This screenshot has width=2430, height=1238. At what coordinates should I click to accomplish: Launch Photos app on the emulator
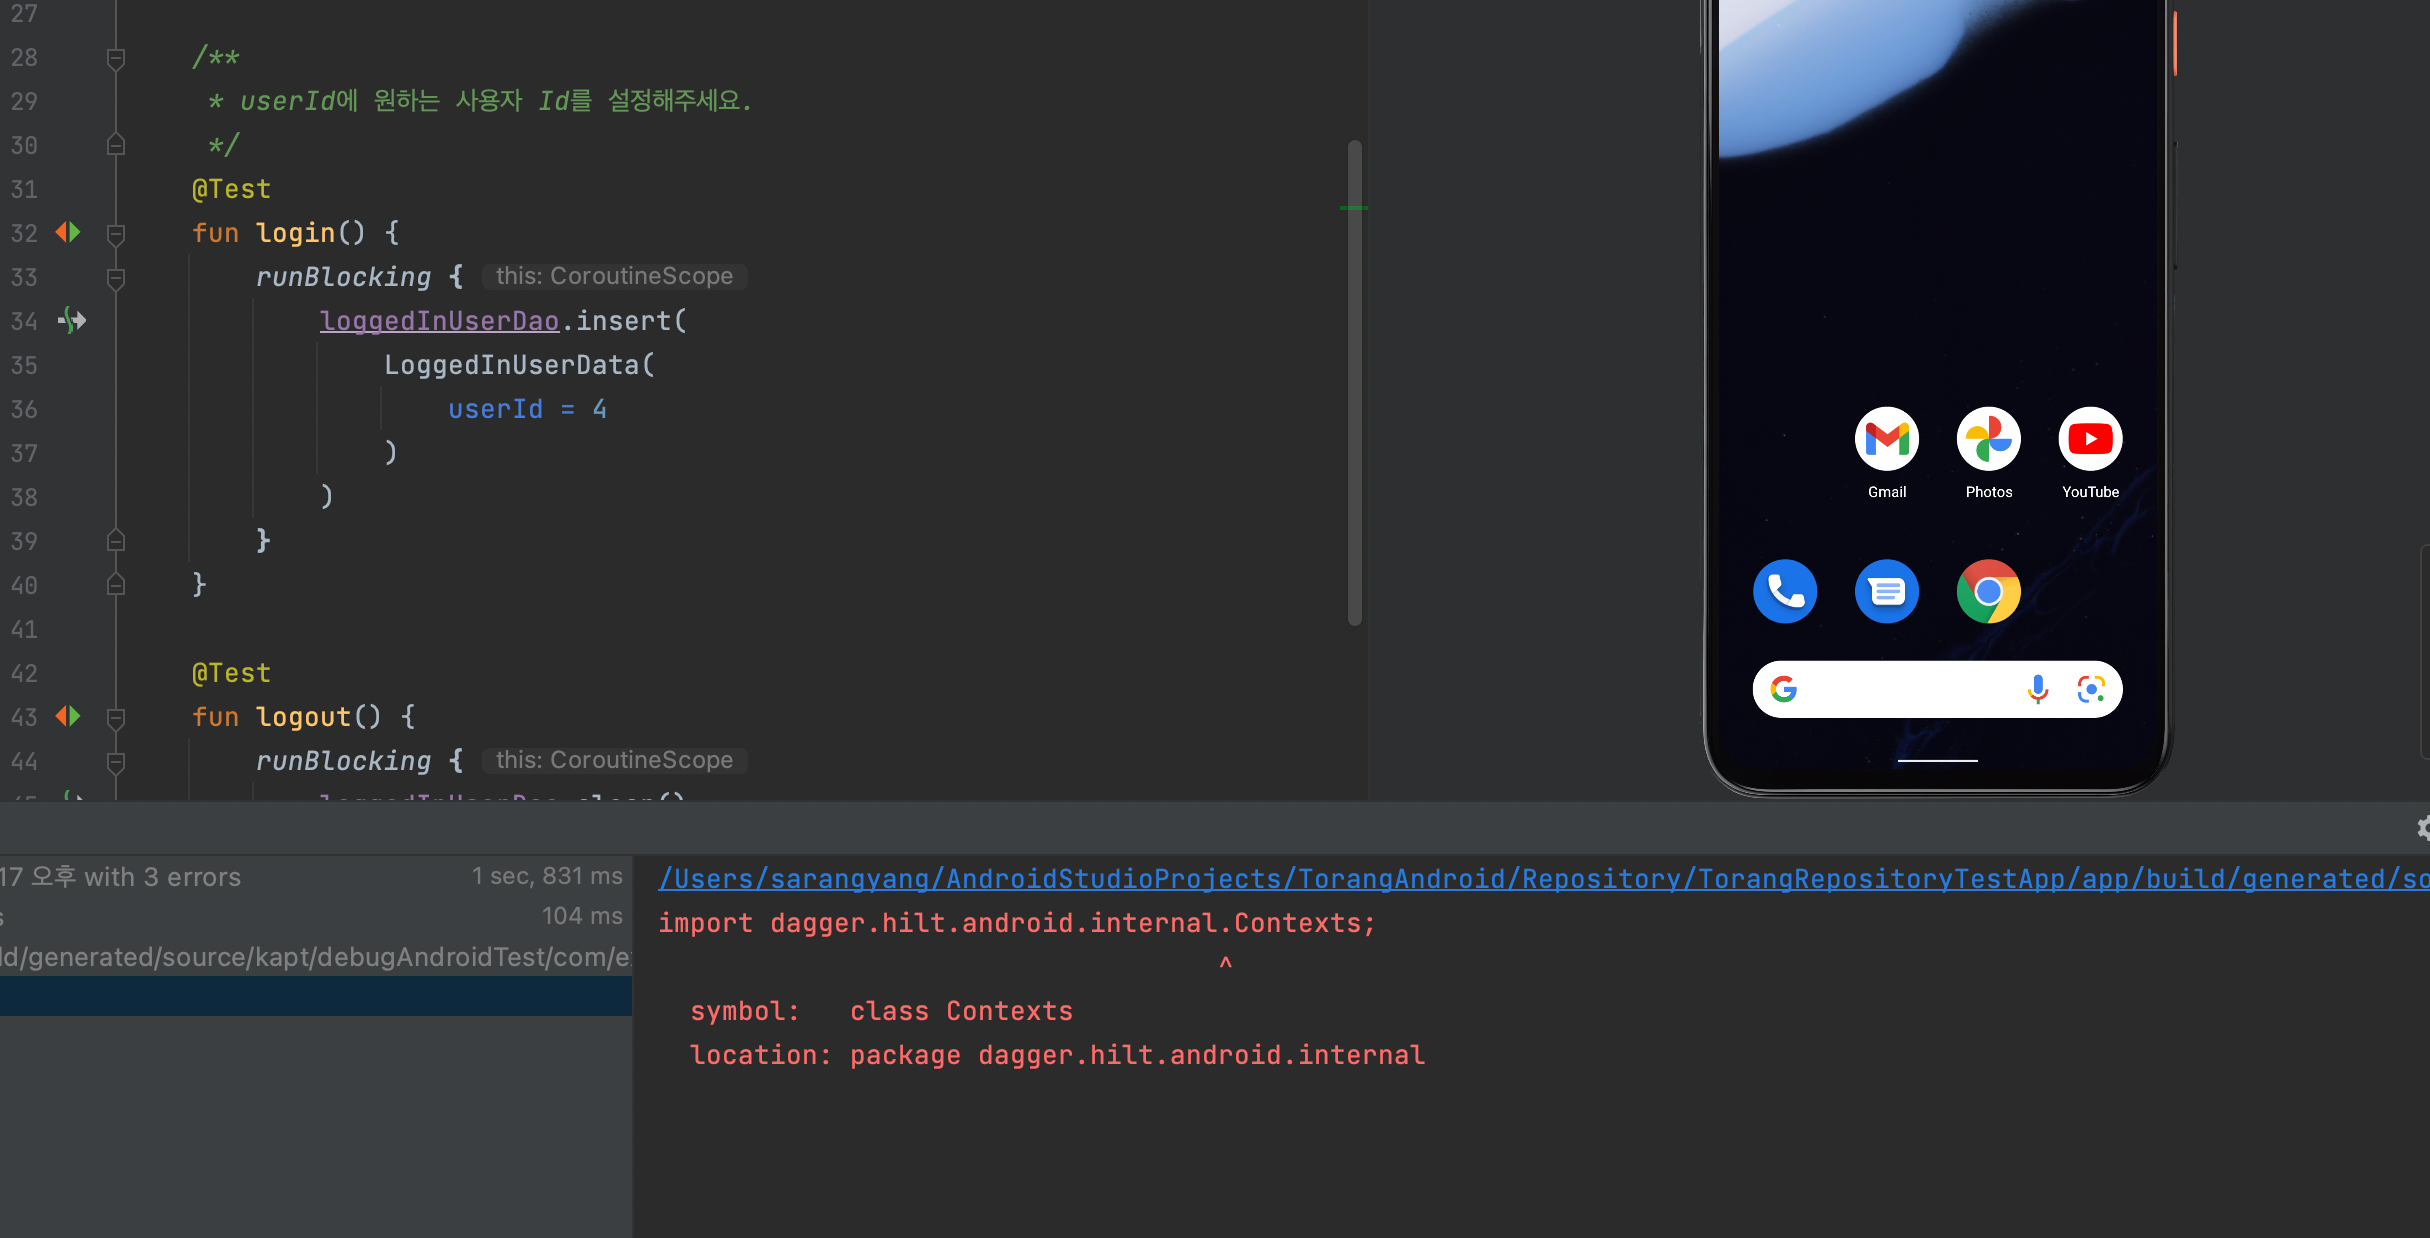[1988, 440]
